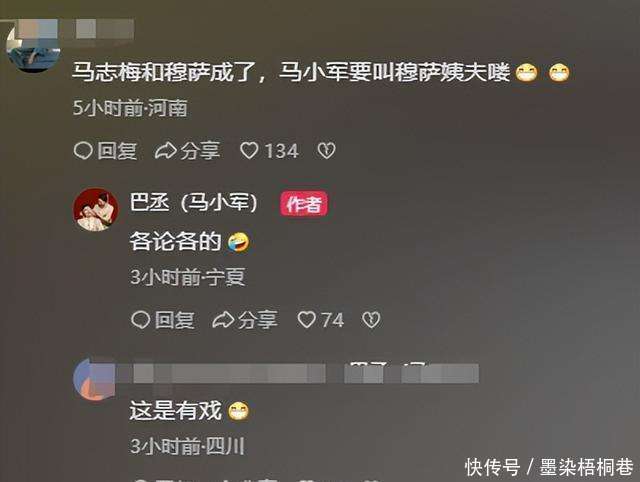Image resolution: width=640 pixels, height=482 pixels.
Task: Open the top commenter's blurred avatar
Action: click(33, 49)
